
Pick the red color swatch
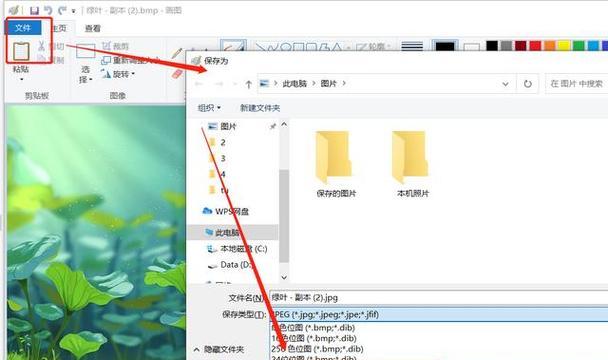tap(535, 46)
